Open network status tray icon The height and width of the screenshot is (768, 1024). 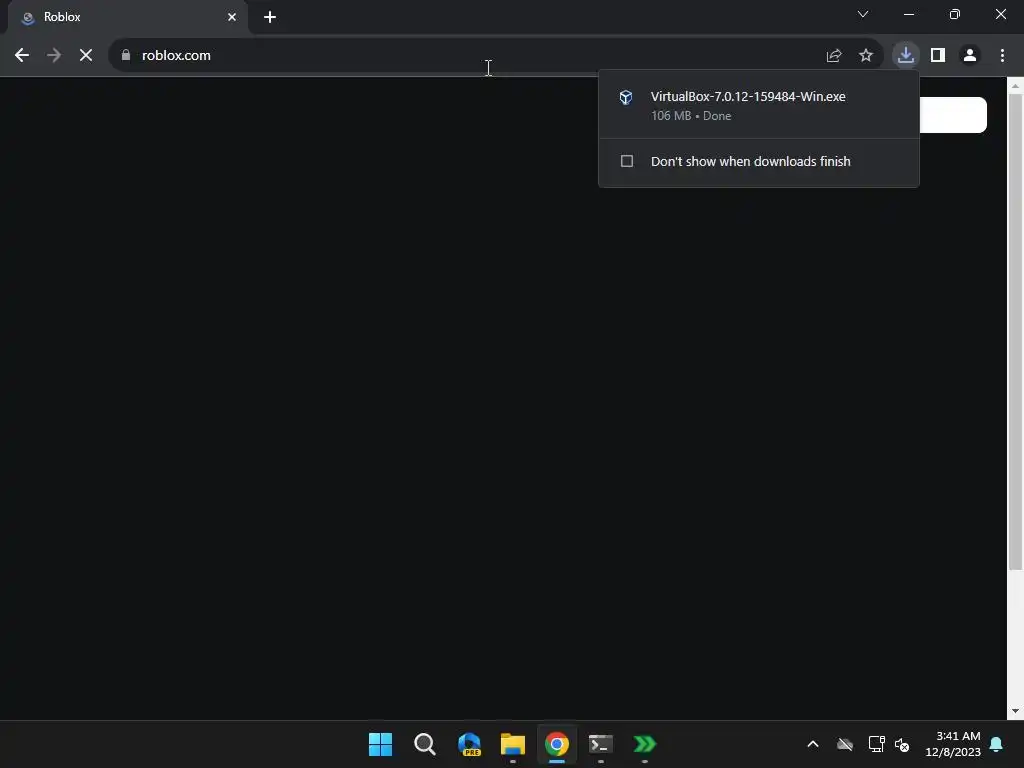876,744
